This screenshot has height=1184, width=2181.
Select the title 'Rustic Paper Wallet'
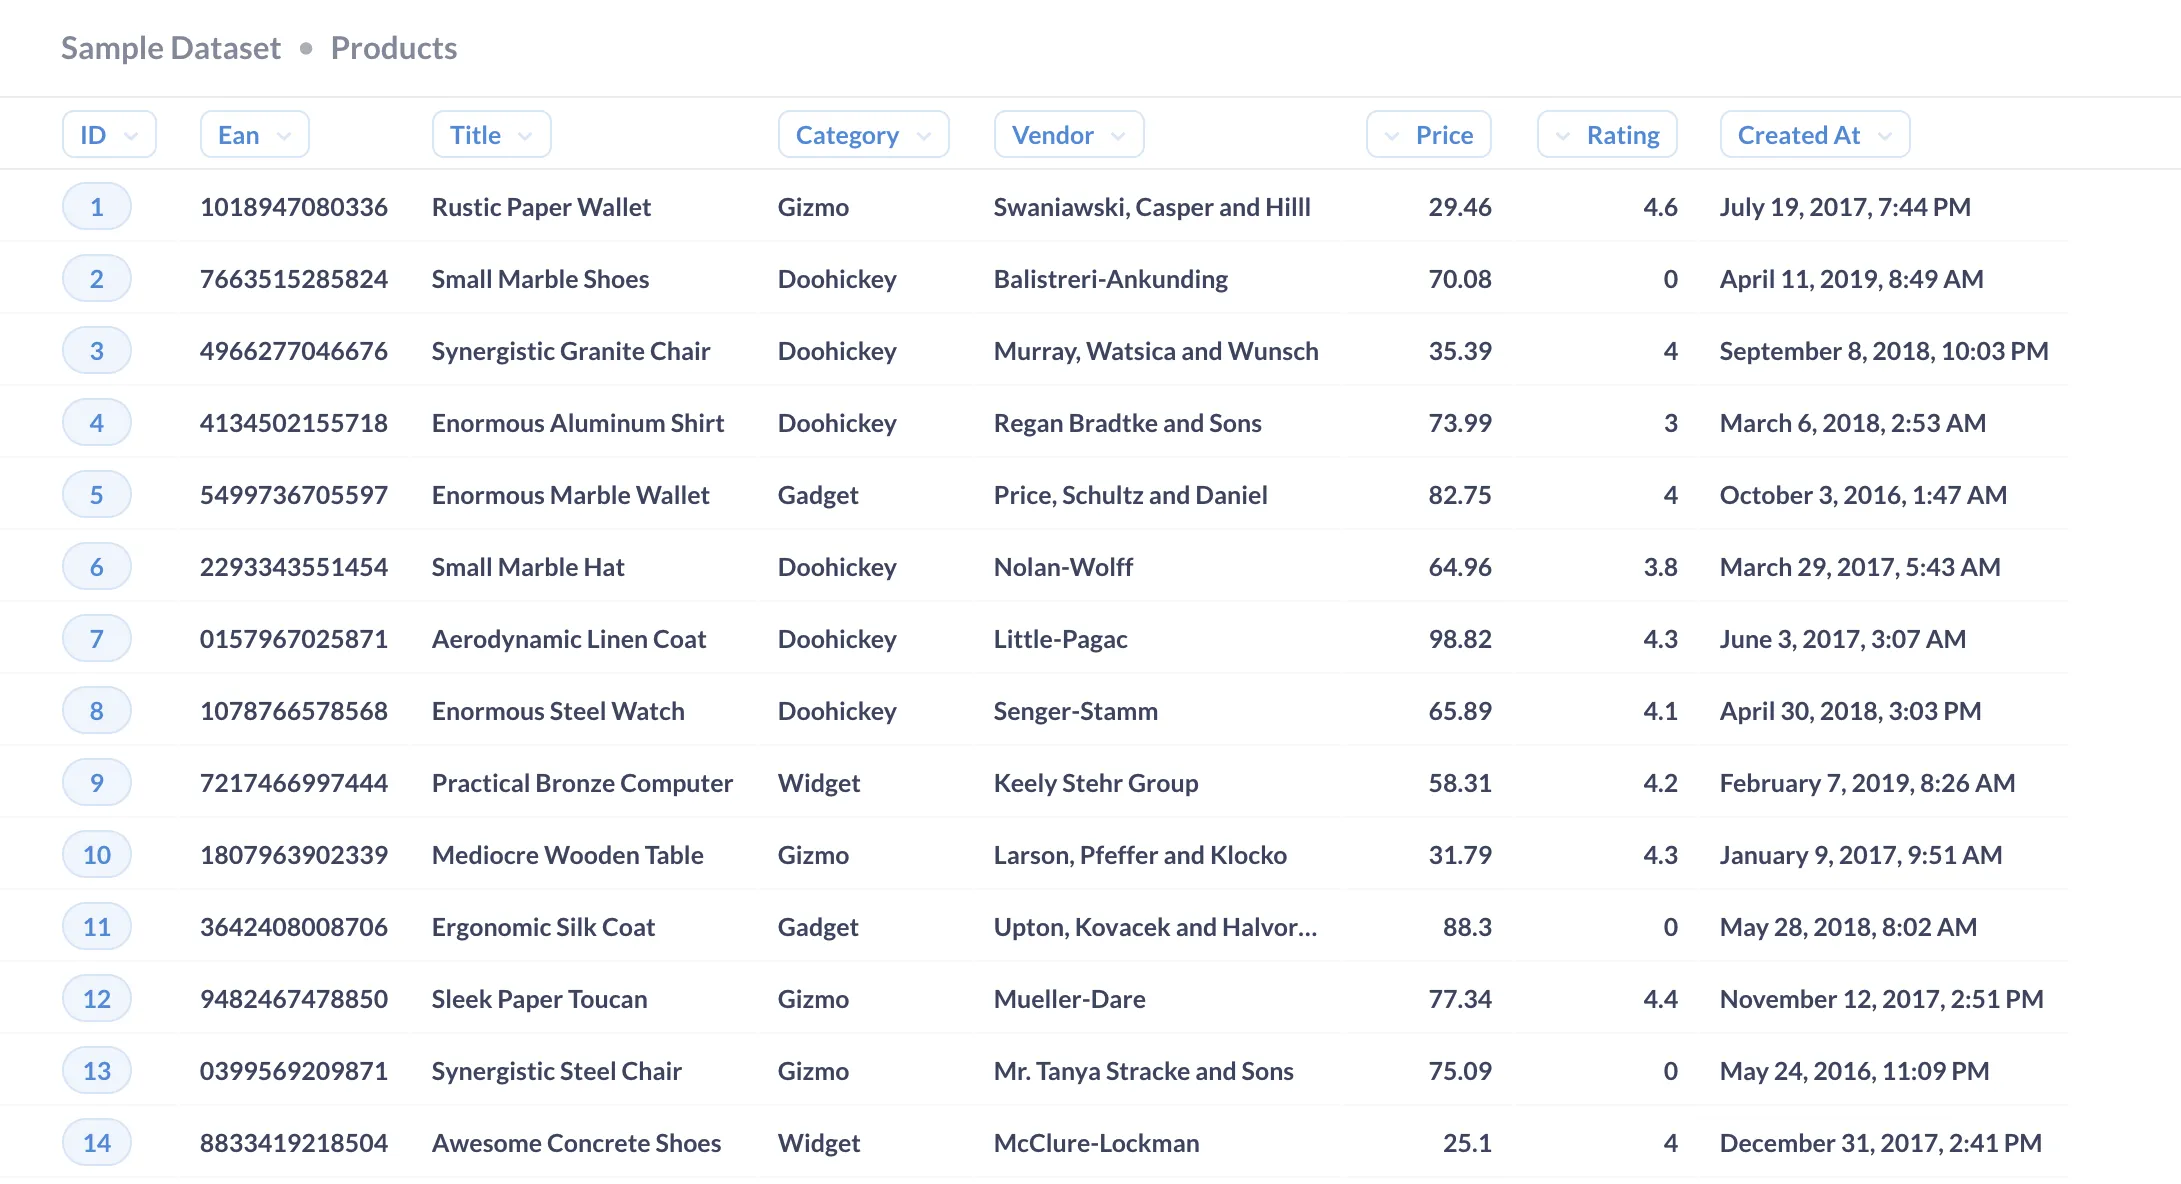541,207
